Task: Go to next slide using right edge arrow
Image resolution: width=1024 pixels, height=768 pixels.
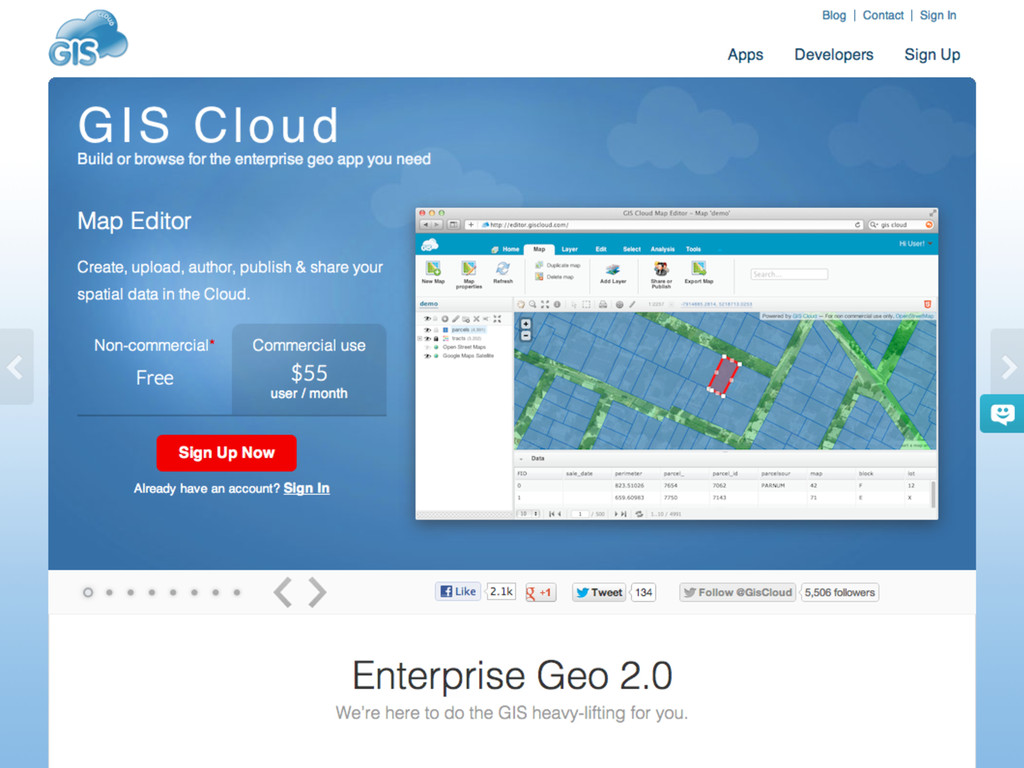Action: click(1008, 367)
